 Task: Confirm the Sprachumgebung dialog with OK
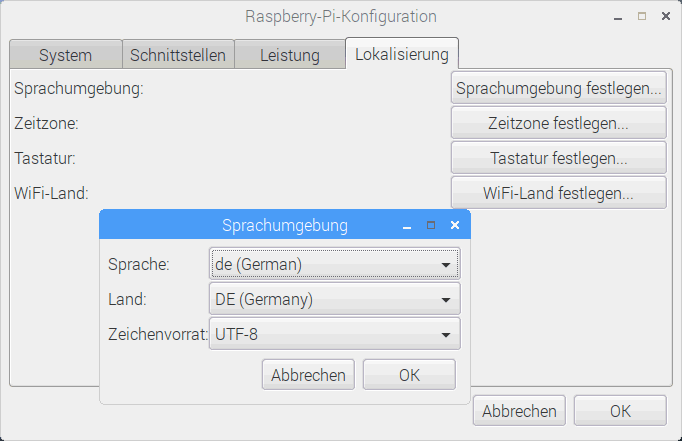(x=409, y=375)
